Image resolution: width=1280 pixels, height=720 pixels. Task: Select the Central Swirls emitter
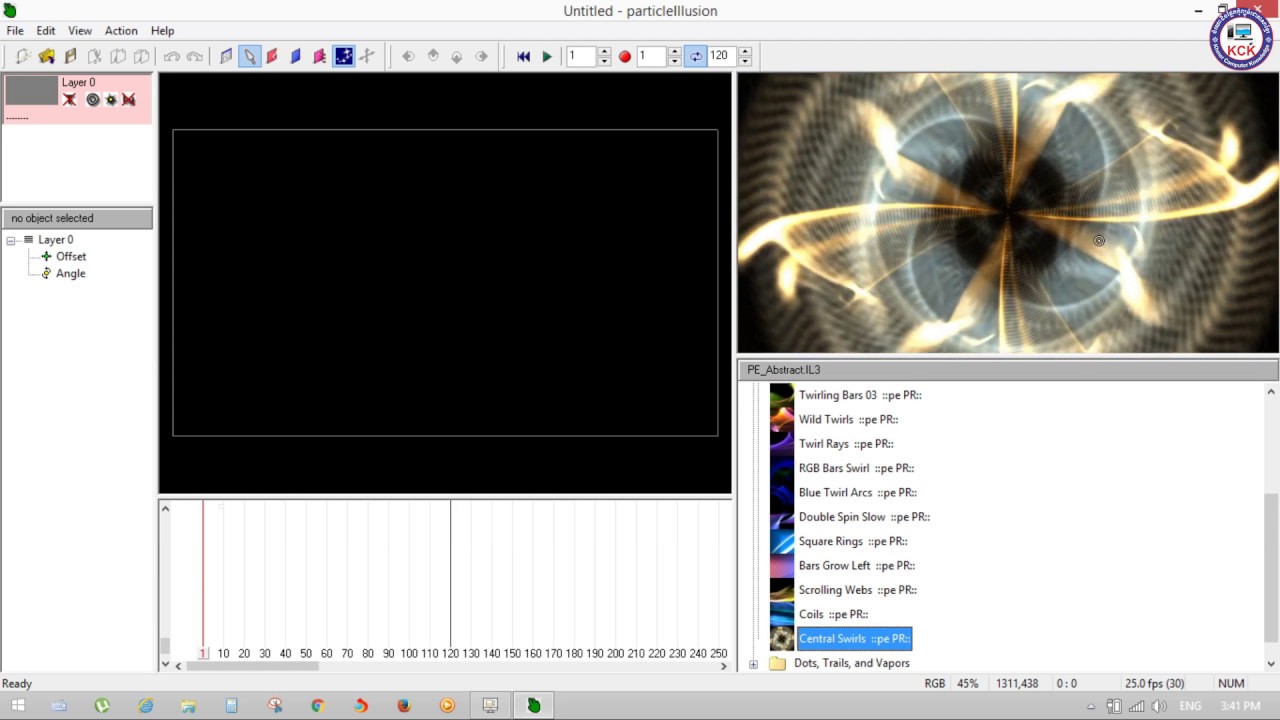[x=855, y=639]
